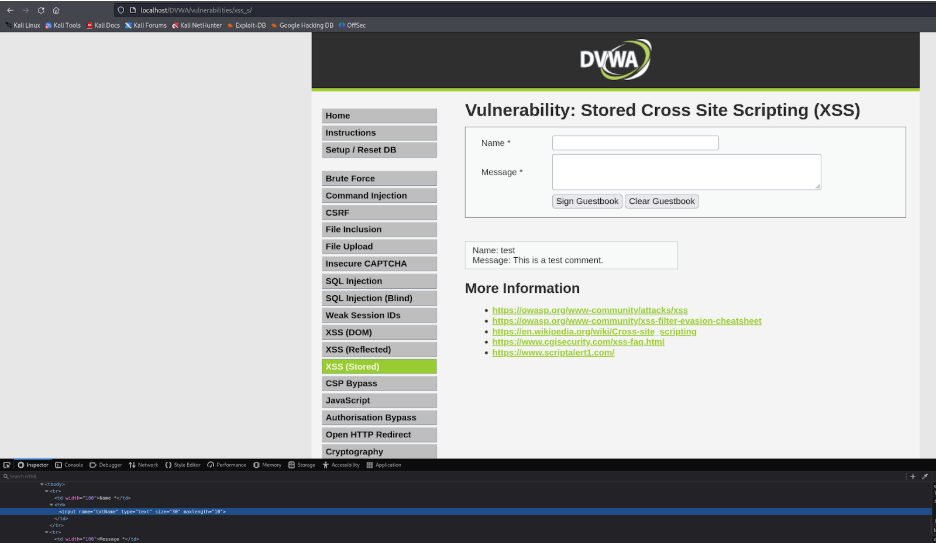Image resolution: width=937 pixels, height=543 pixels.
Task: Open the Network tab in DevTools
Action: (x=144, y=465)
